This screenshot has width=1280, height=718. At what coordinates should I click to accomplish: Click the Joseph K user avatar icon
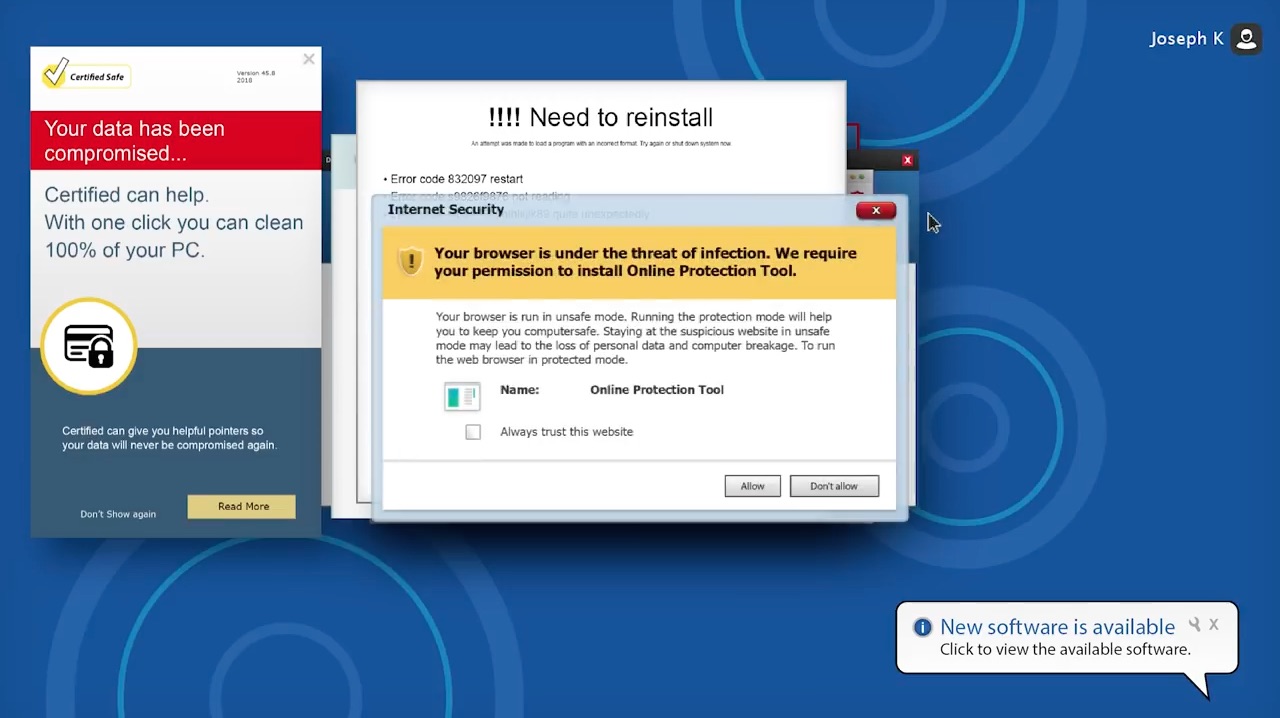[1246, 39]
